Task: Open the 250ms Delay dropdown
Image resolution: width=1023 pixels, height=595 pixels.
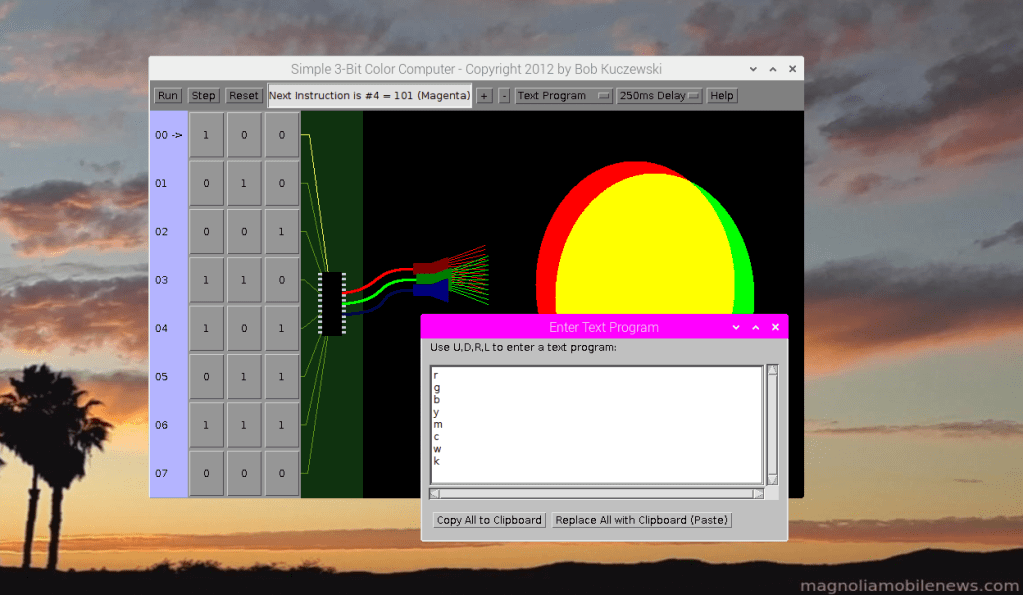Action: click(x=659, y=96)
